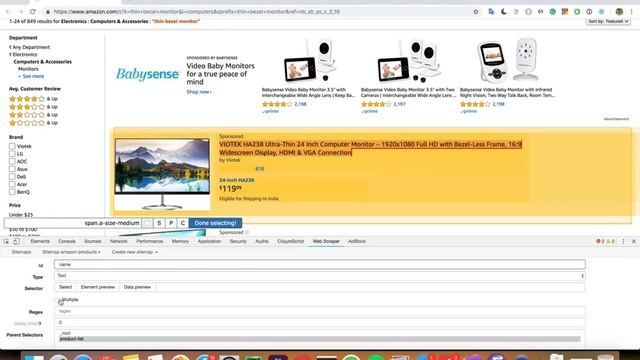Select the 1 star & up filter

coord(33,123)
